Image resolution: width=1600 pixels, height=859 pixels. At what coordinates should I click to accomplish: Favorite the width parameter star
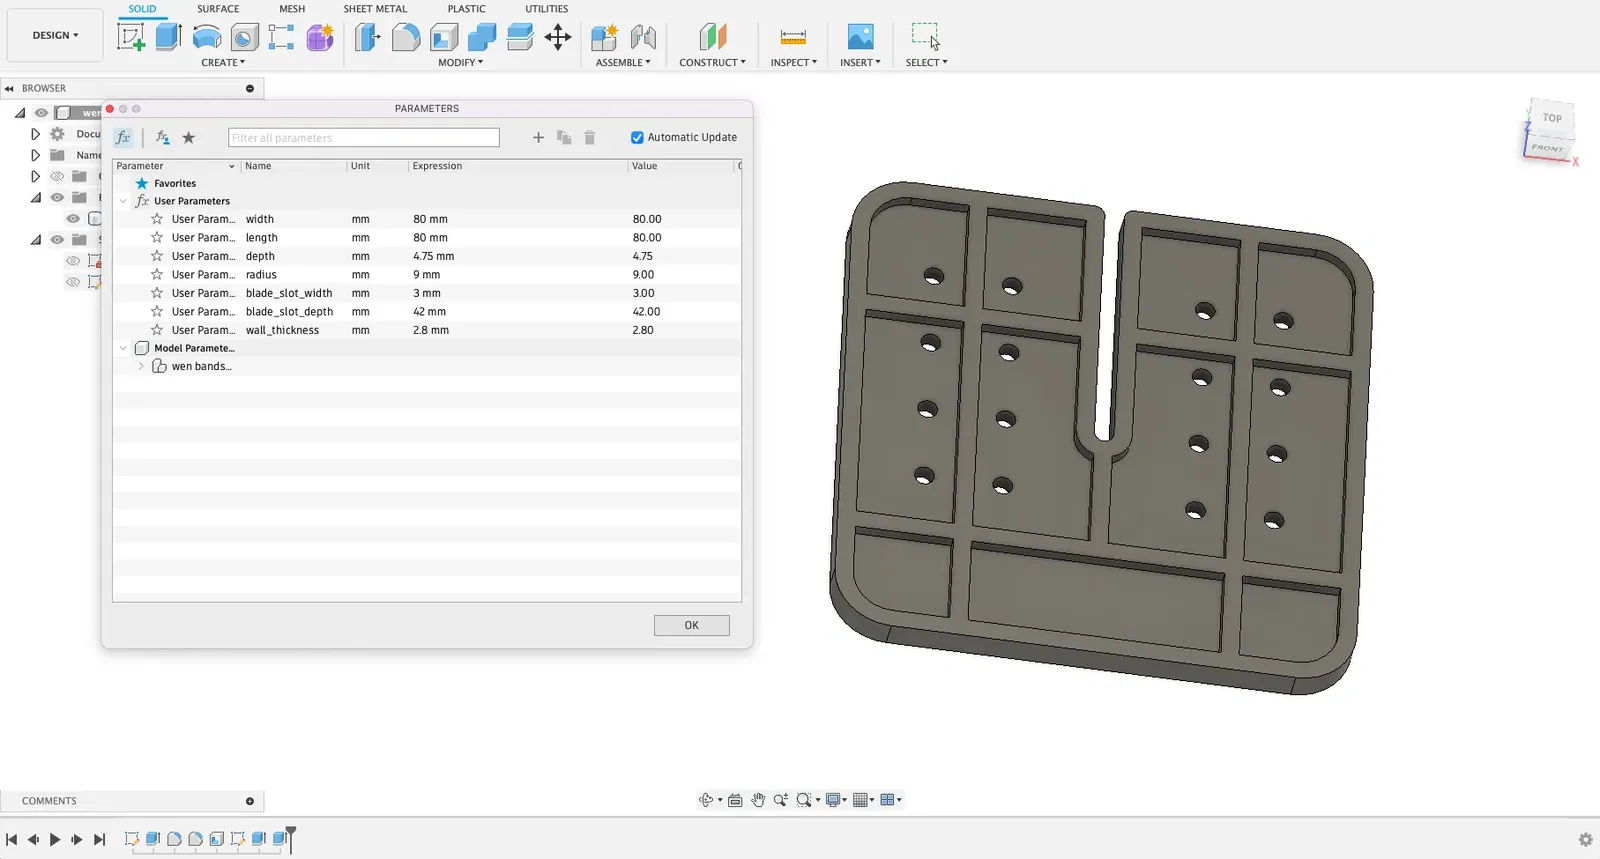click(157, 219)
